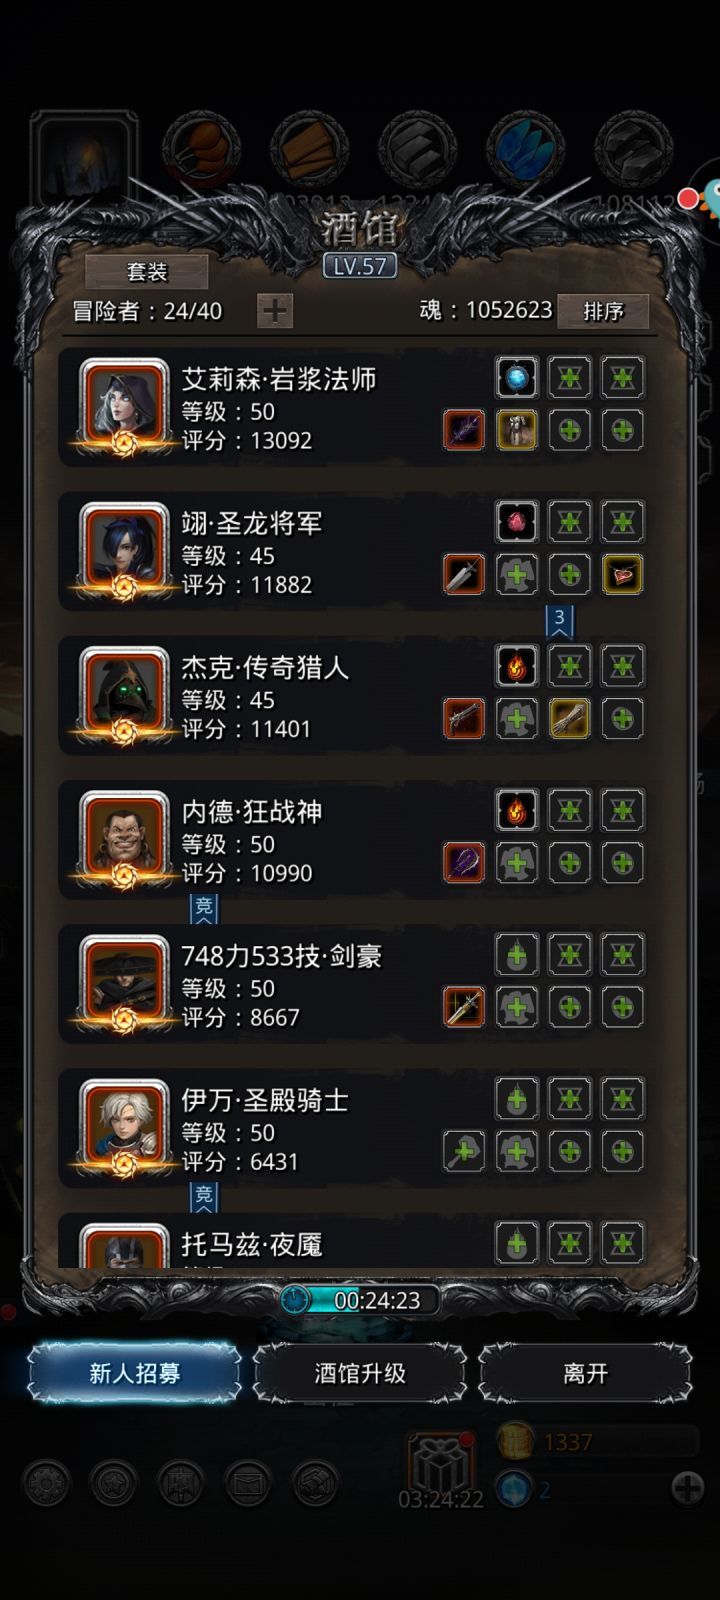This screenshot has height=1600, width=720.
Task: Open the gold armor slot of 艾莉森·岩浆法师
Action: tap(517, 430)
